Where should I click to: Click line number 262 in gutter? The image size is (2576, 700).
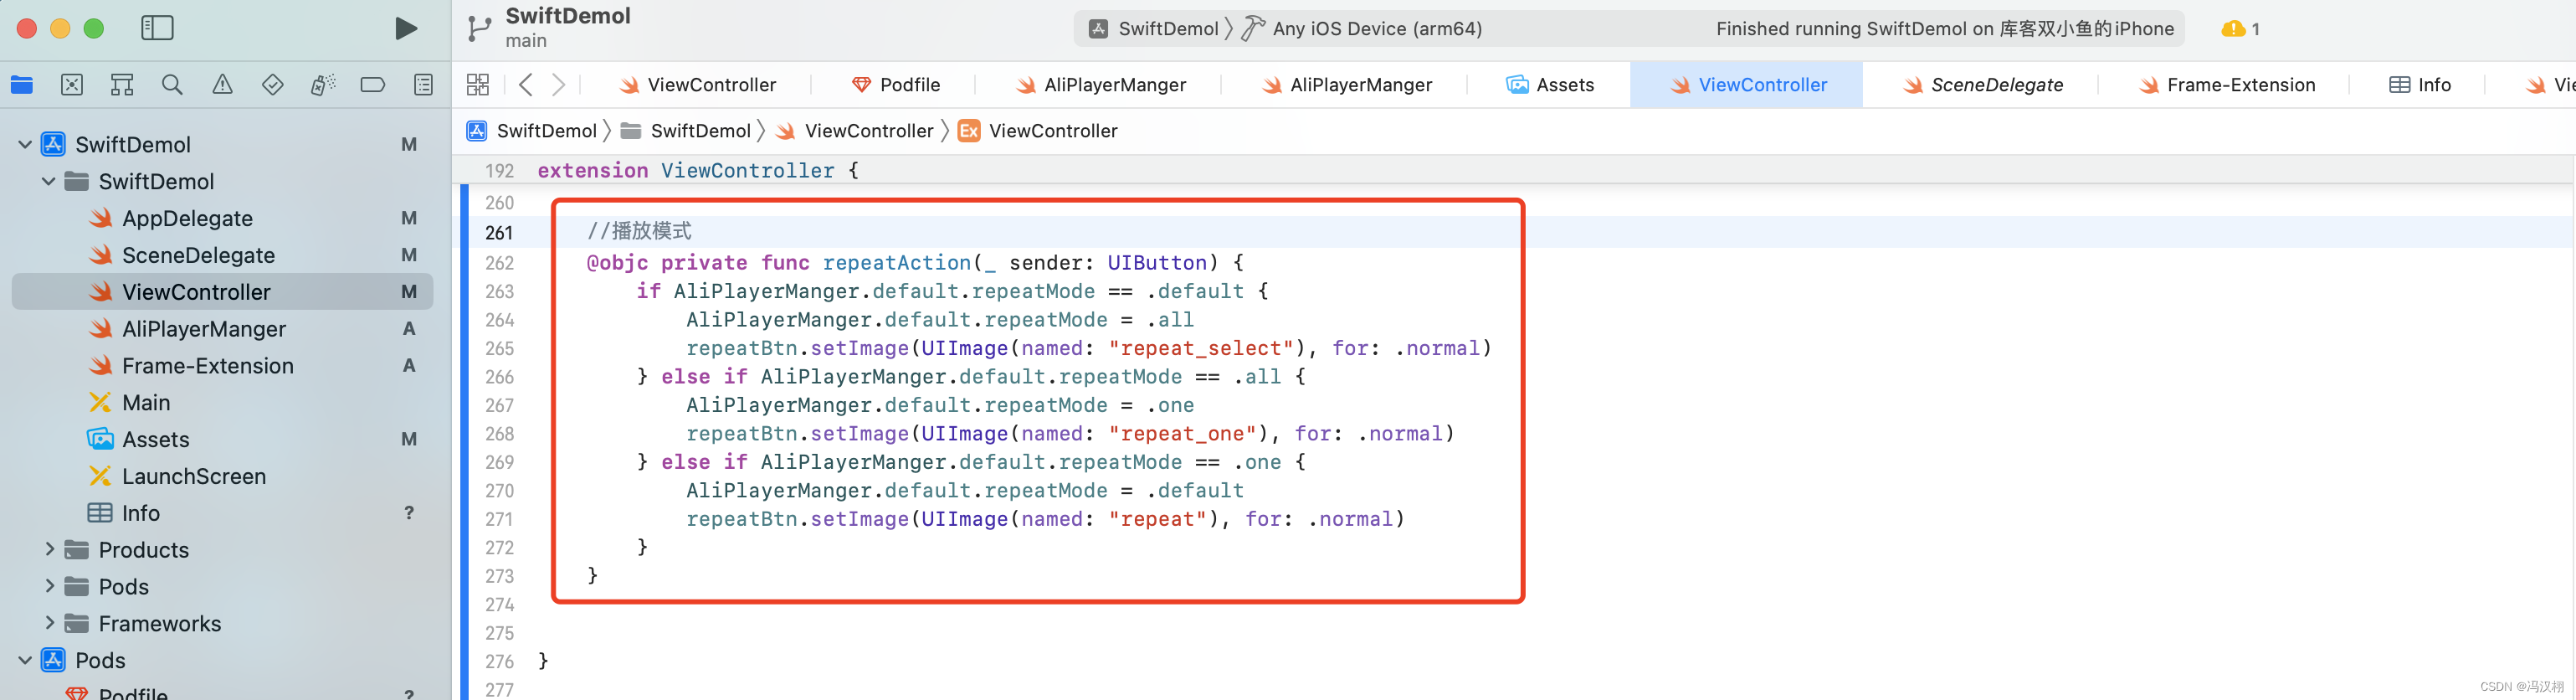coord(499,263)
